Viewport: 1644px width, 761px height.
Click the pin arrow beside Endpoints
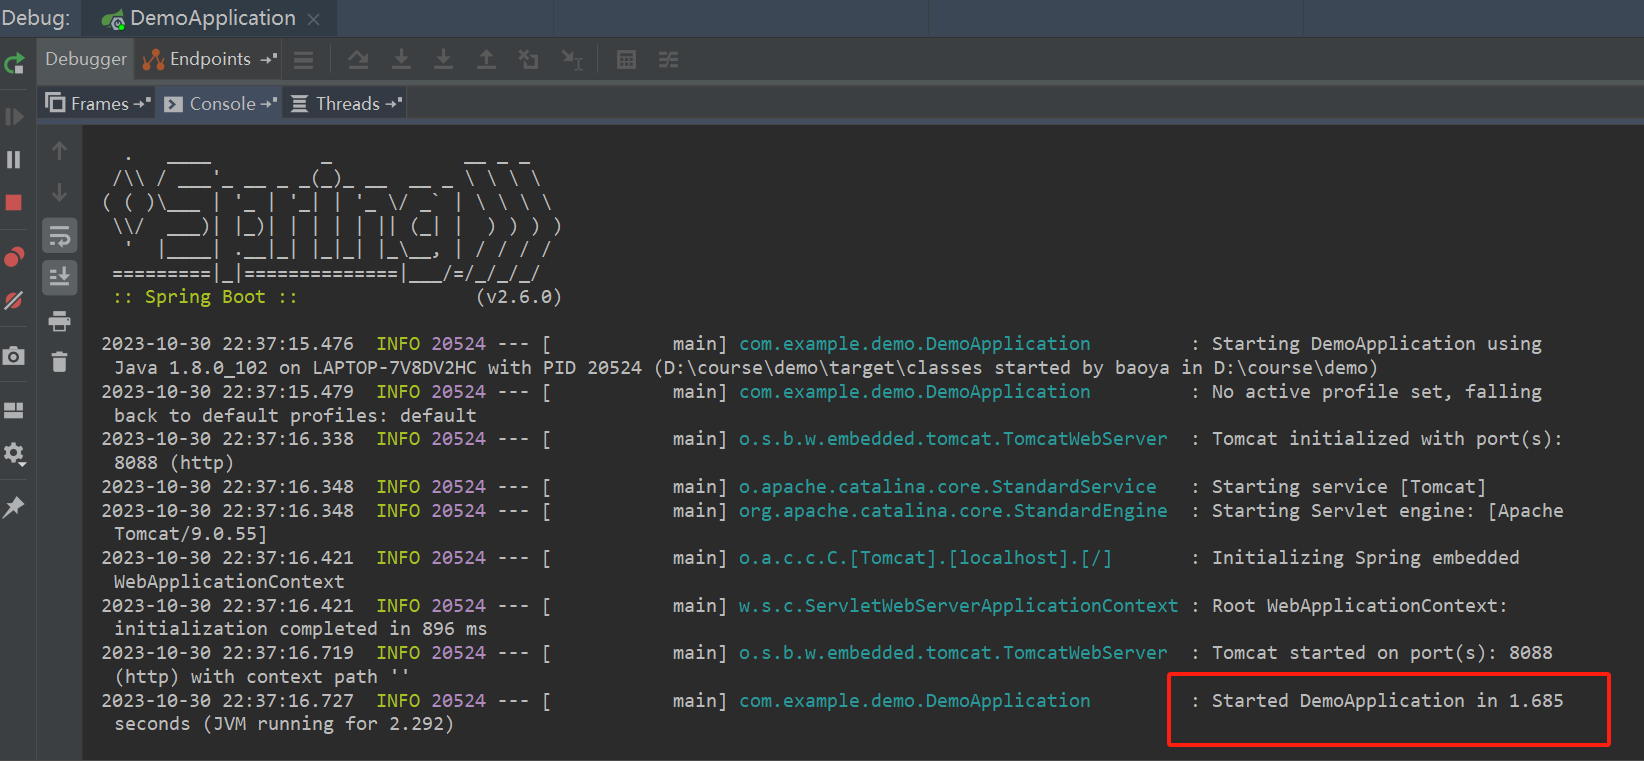268,60
